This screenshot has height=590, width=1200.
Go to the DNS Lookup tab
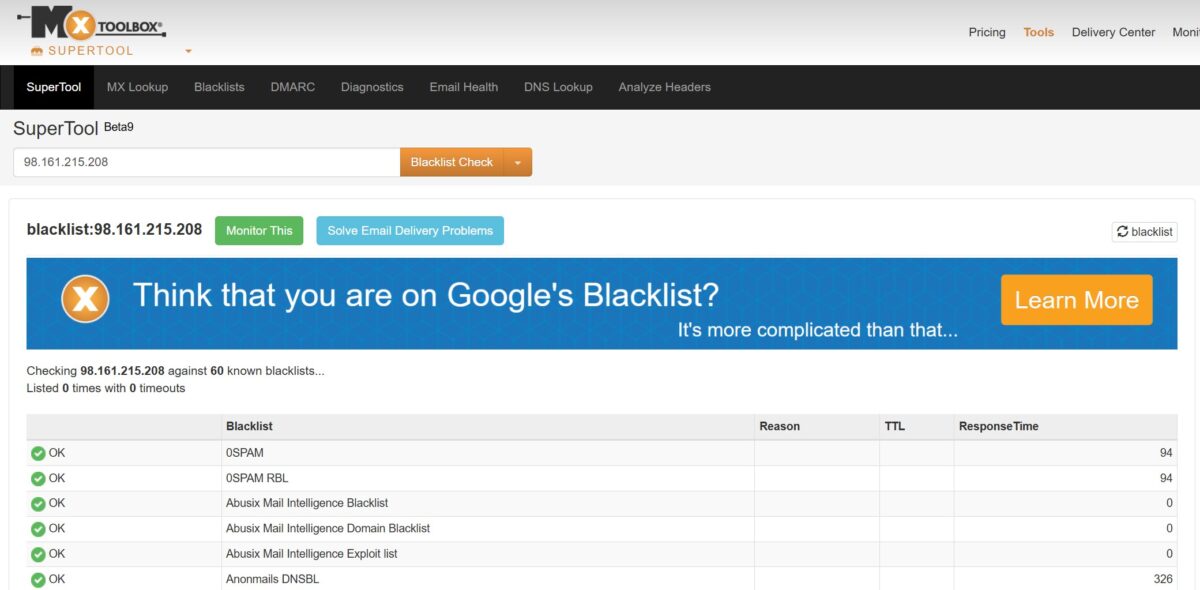(558, 87)
